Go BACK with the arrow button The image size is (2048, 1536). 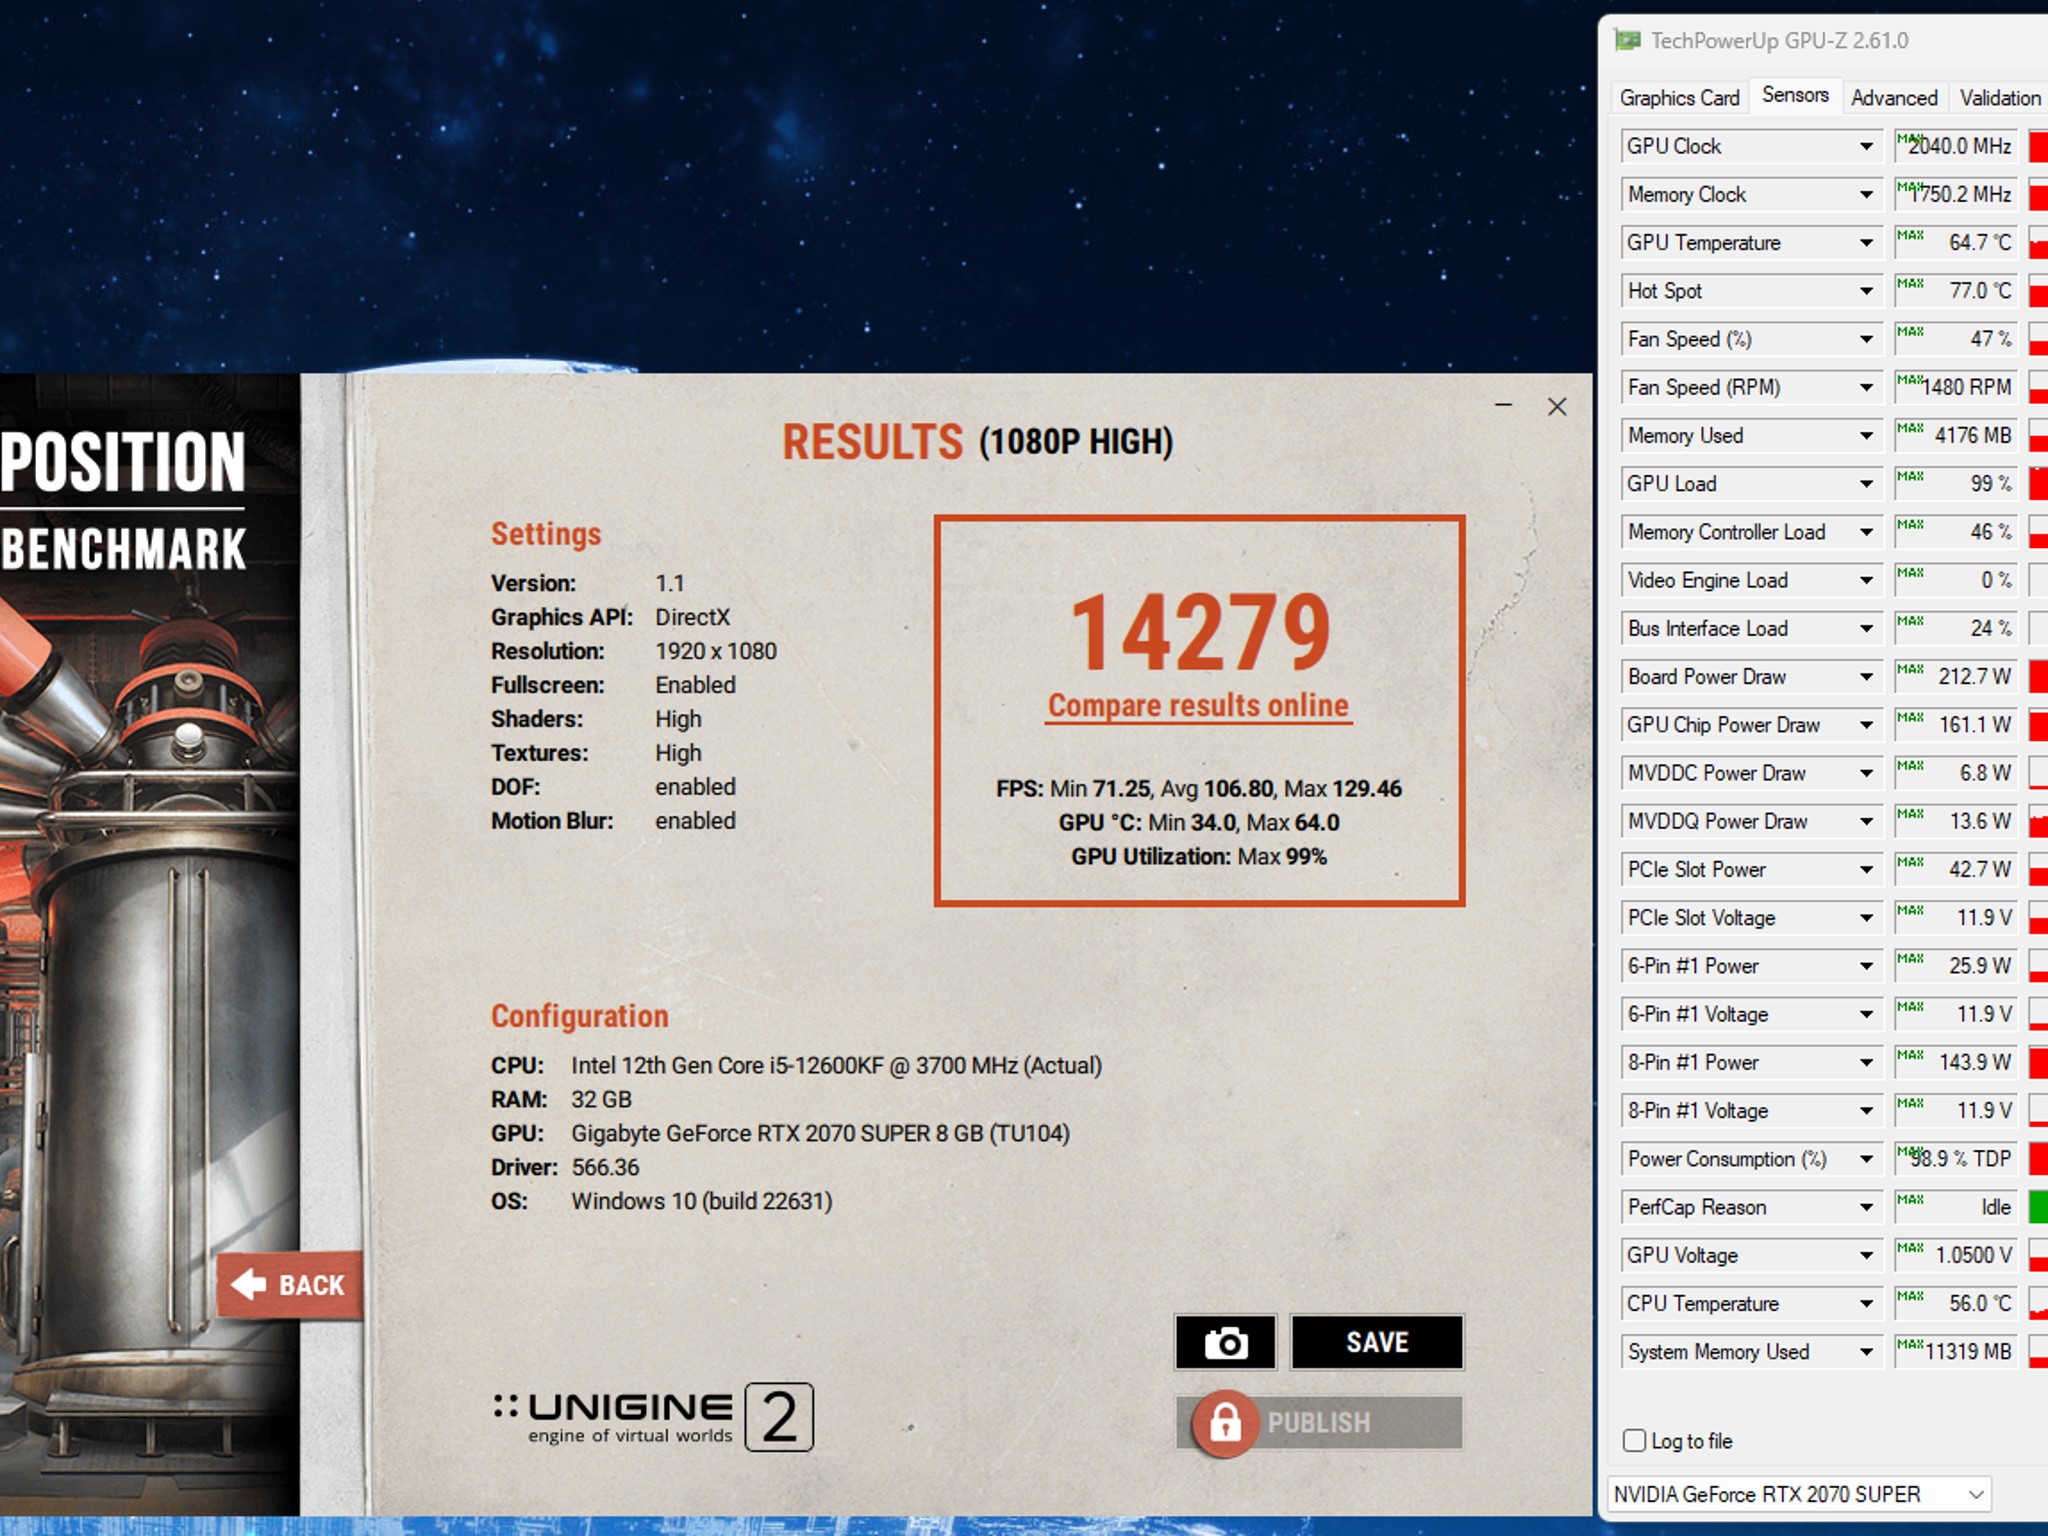(x=290, y=1285)
